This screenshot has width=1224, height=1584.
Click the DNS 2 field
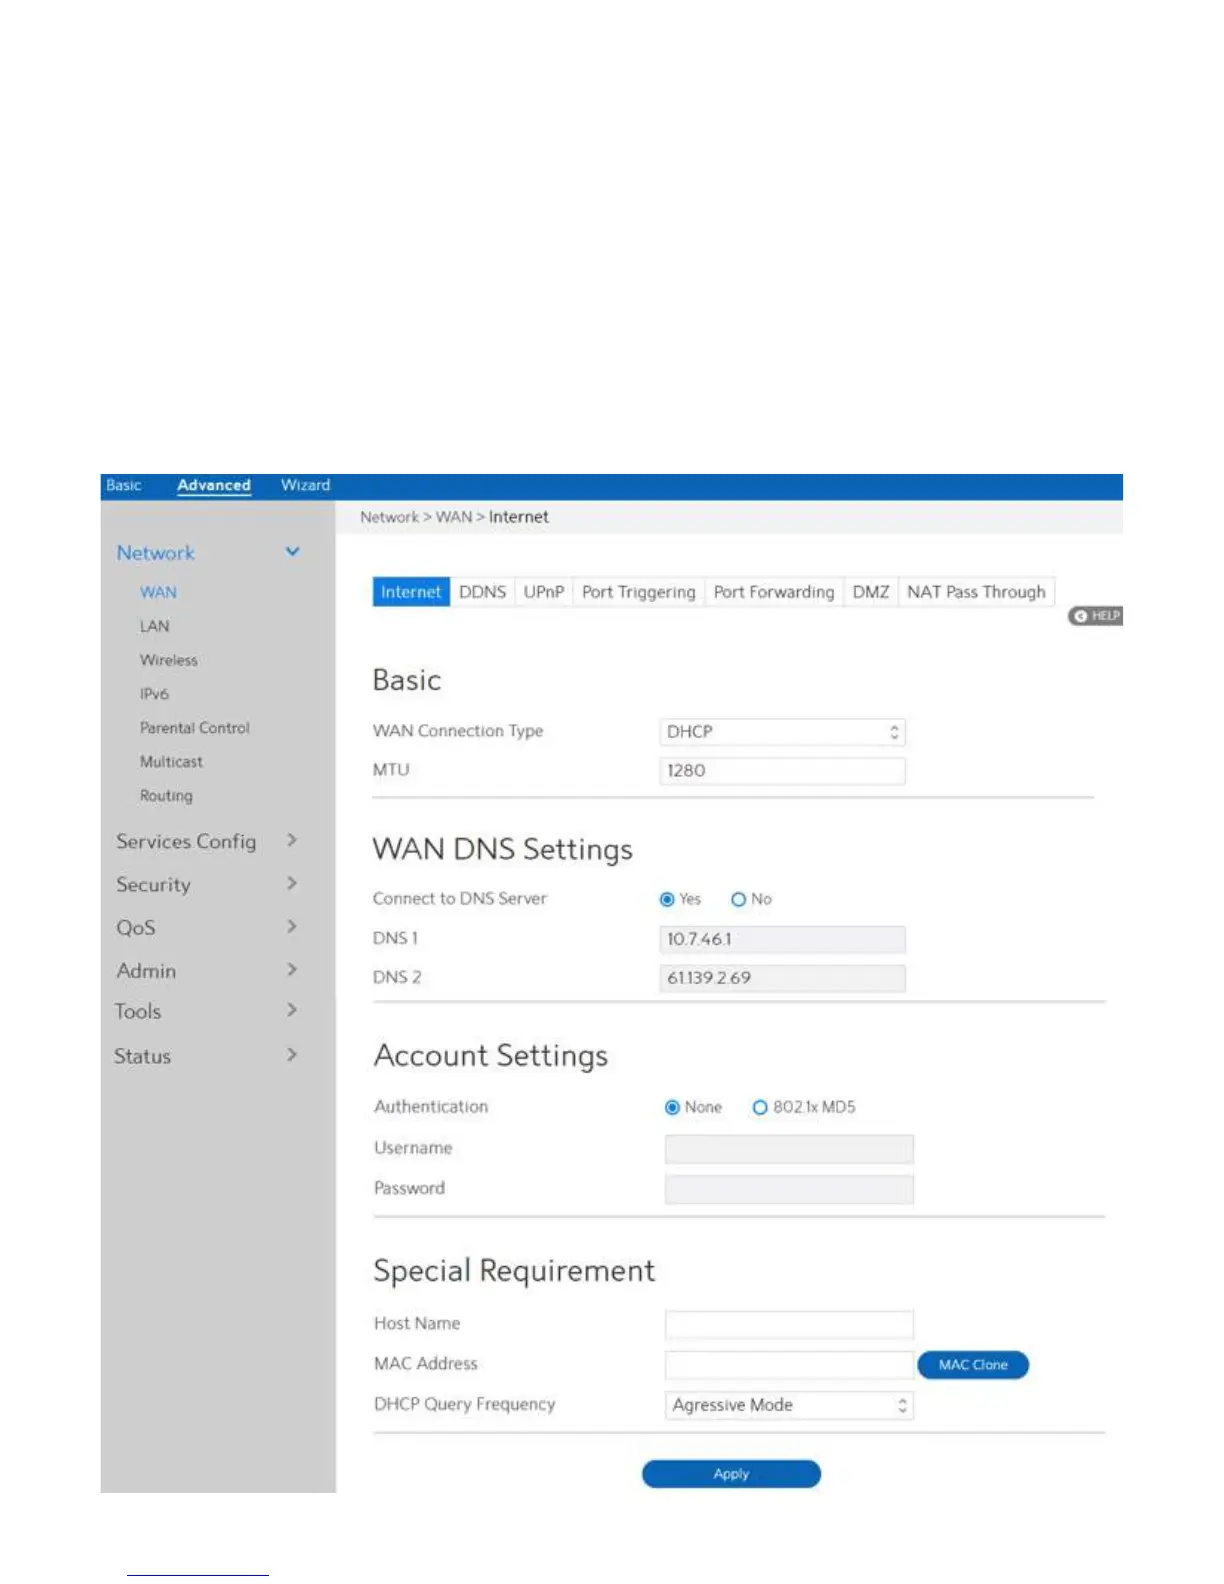(x=782, y=978)
